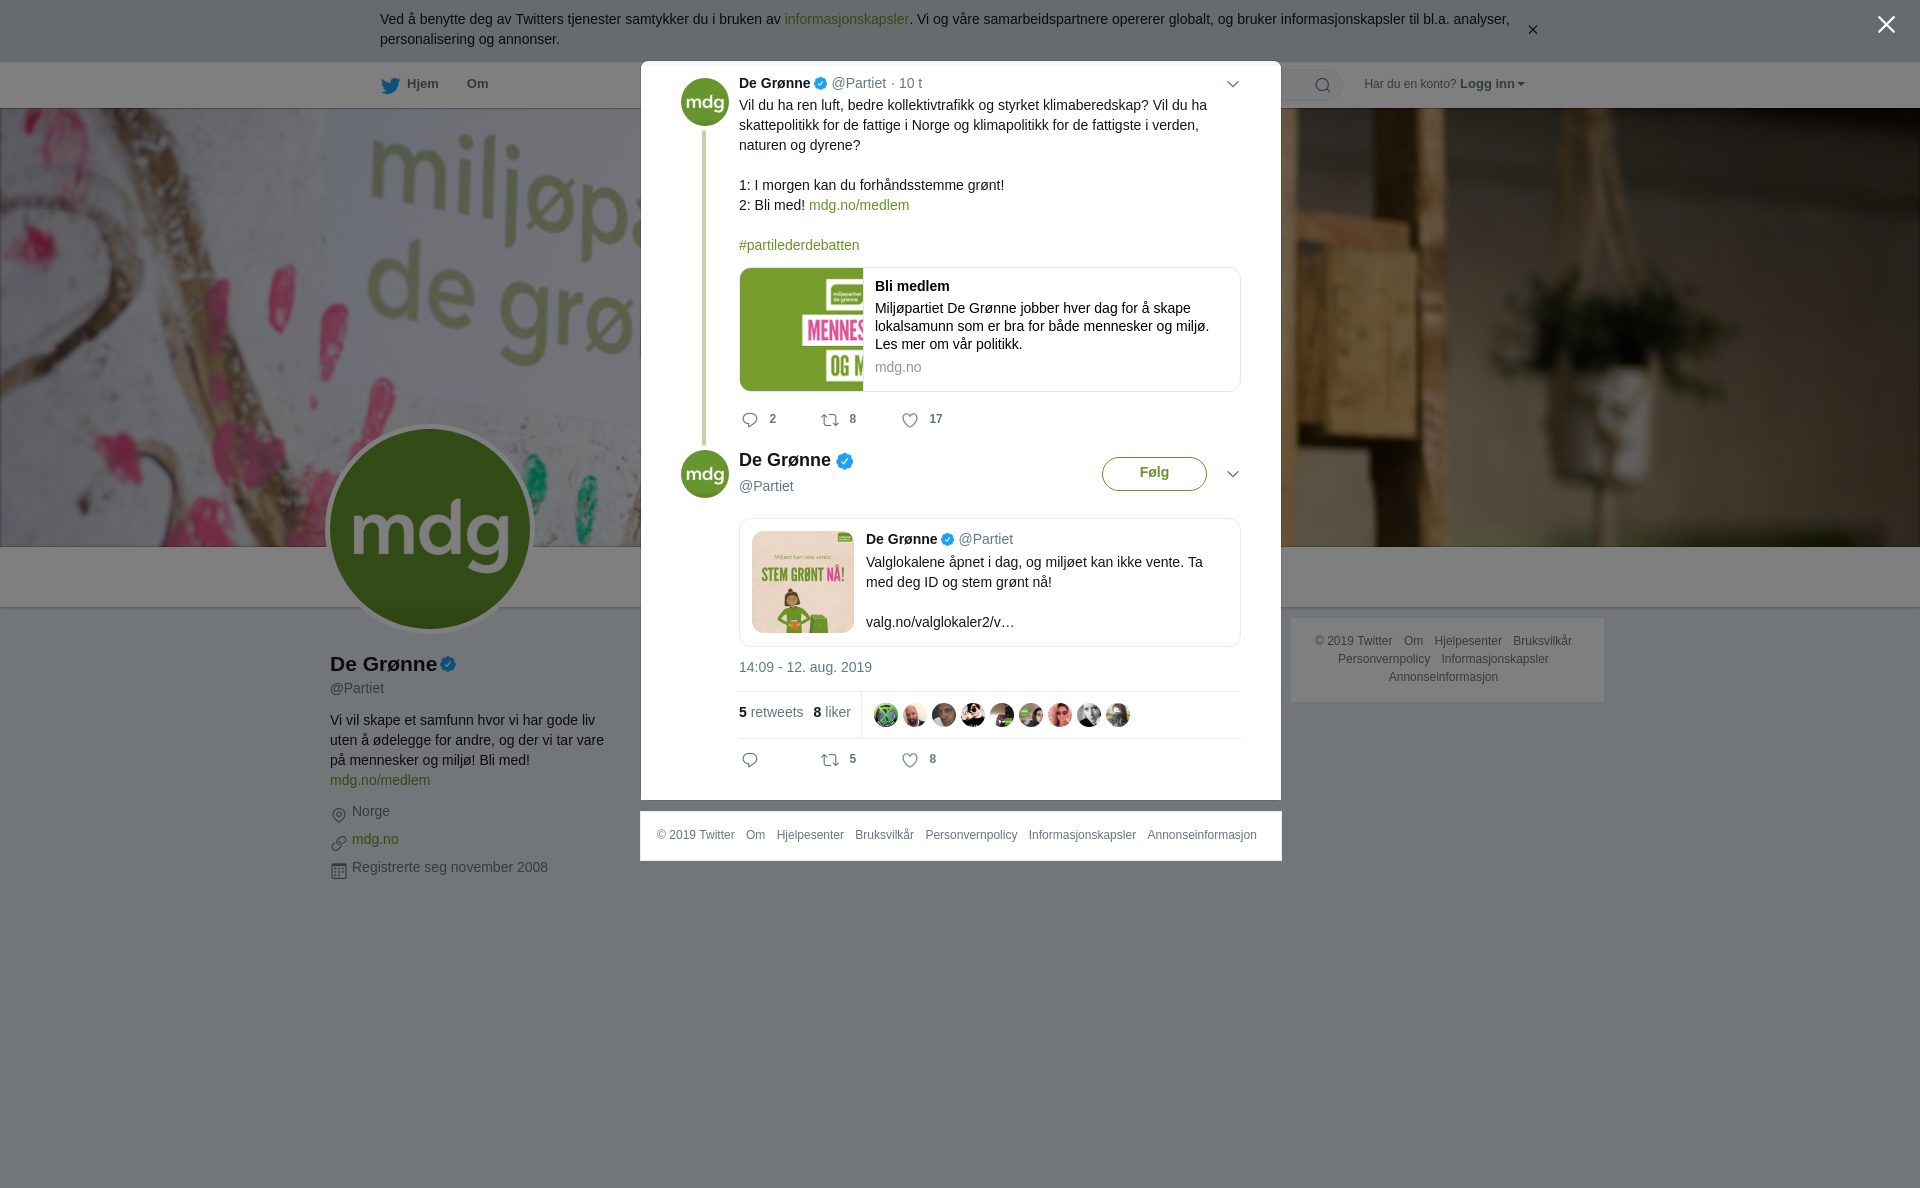Click the Twitter bird Hjem icon
The height and width of the screenshot is (1188, 1920).
coord(390,85)
